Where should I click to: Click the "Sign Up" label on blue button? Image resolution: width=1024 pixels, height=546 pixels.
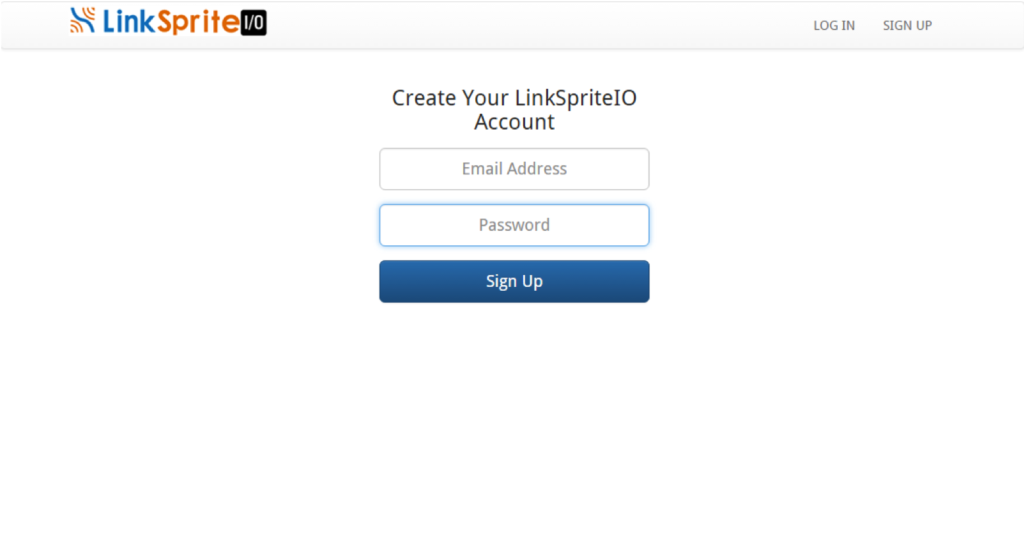(x=514, y=281)
